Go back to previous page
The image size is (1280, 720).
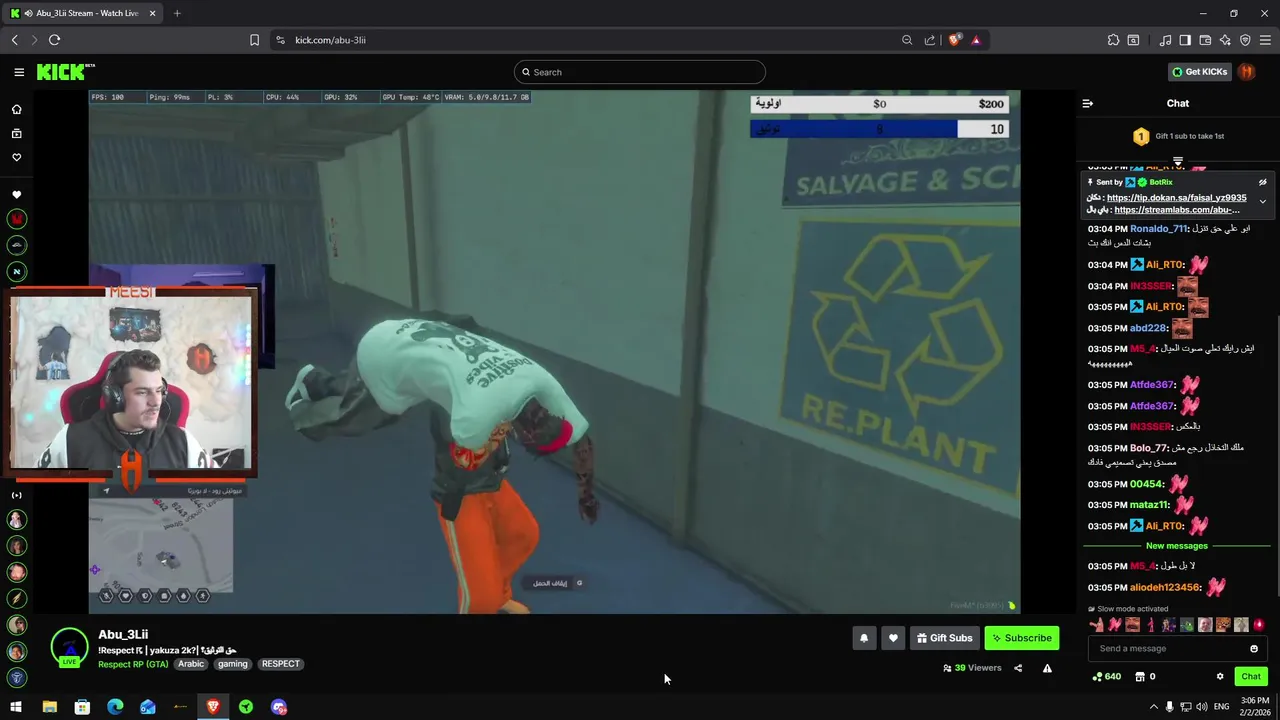(x=14, y=40)
